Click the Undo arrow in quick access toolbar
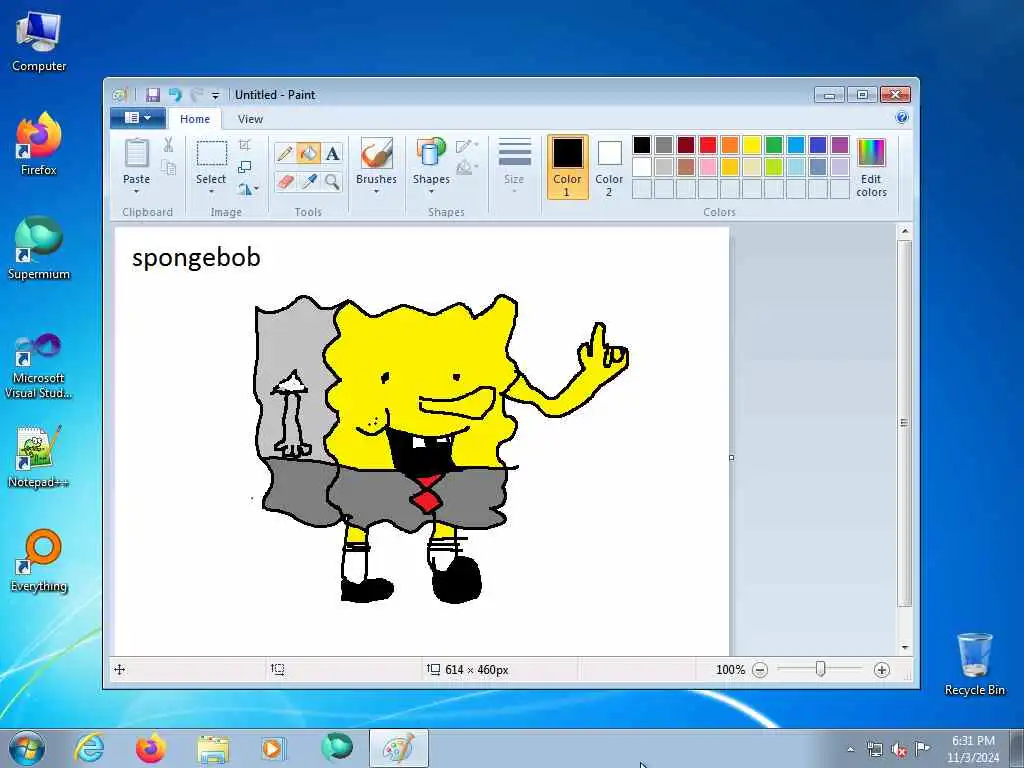 (175, 95)
